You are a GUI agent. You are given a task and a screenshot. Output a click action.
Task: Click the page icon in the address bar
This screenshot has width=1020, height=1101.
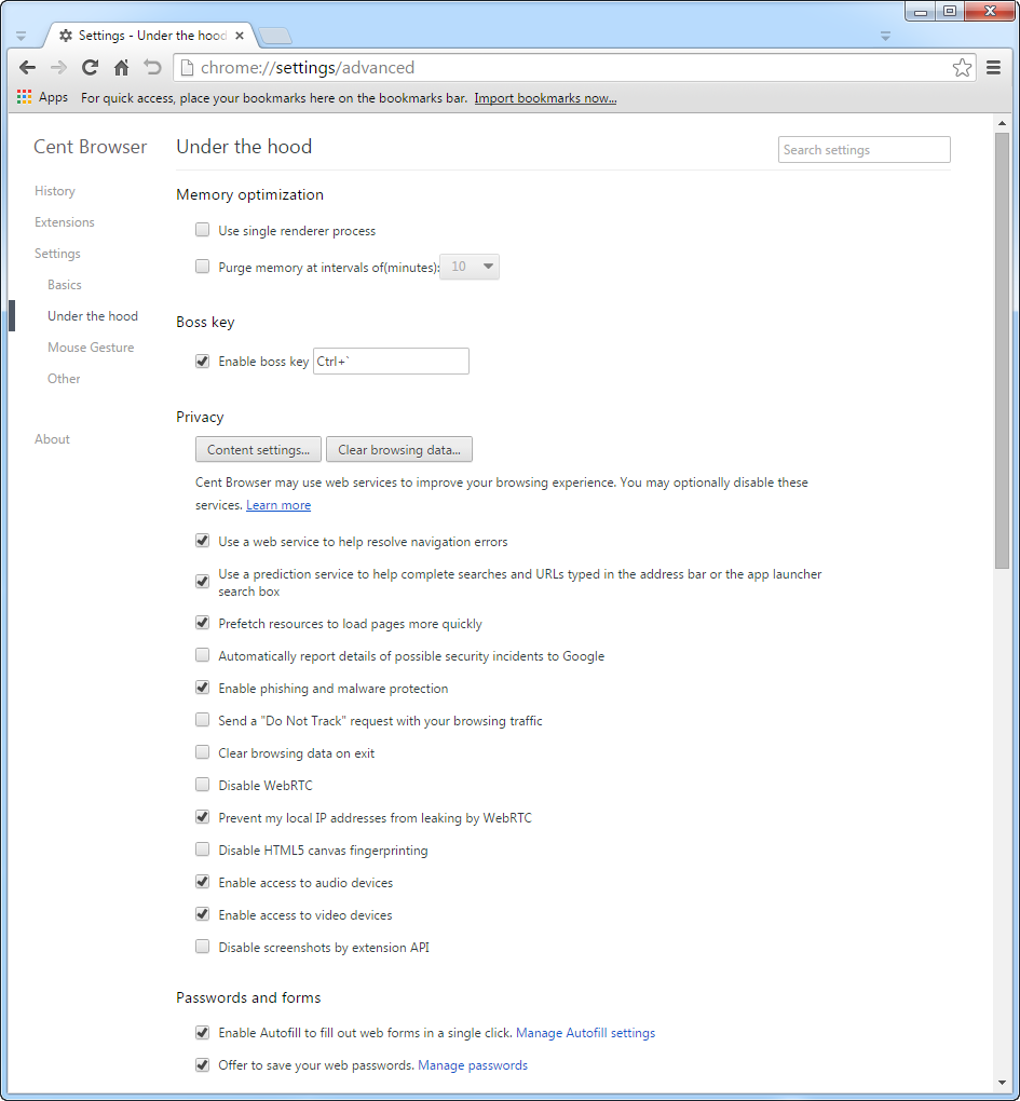tap(187, 67)
